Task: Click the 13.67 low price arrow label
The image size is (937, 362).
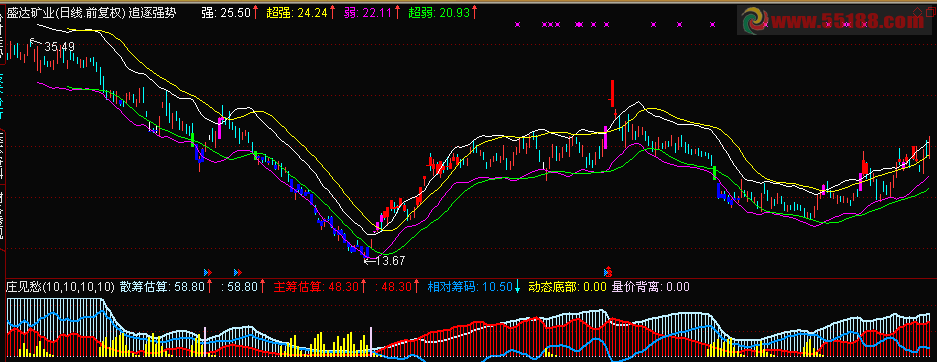Action: coord(385,260)
